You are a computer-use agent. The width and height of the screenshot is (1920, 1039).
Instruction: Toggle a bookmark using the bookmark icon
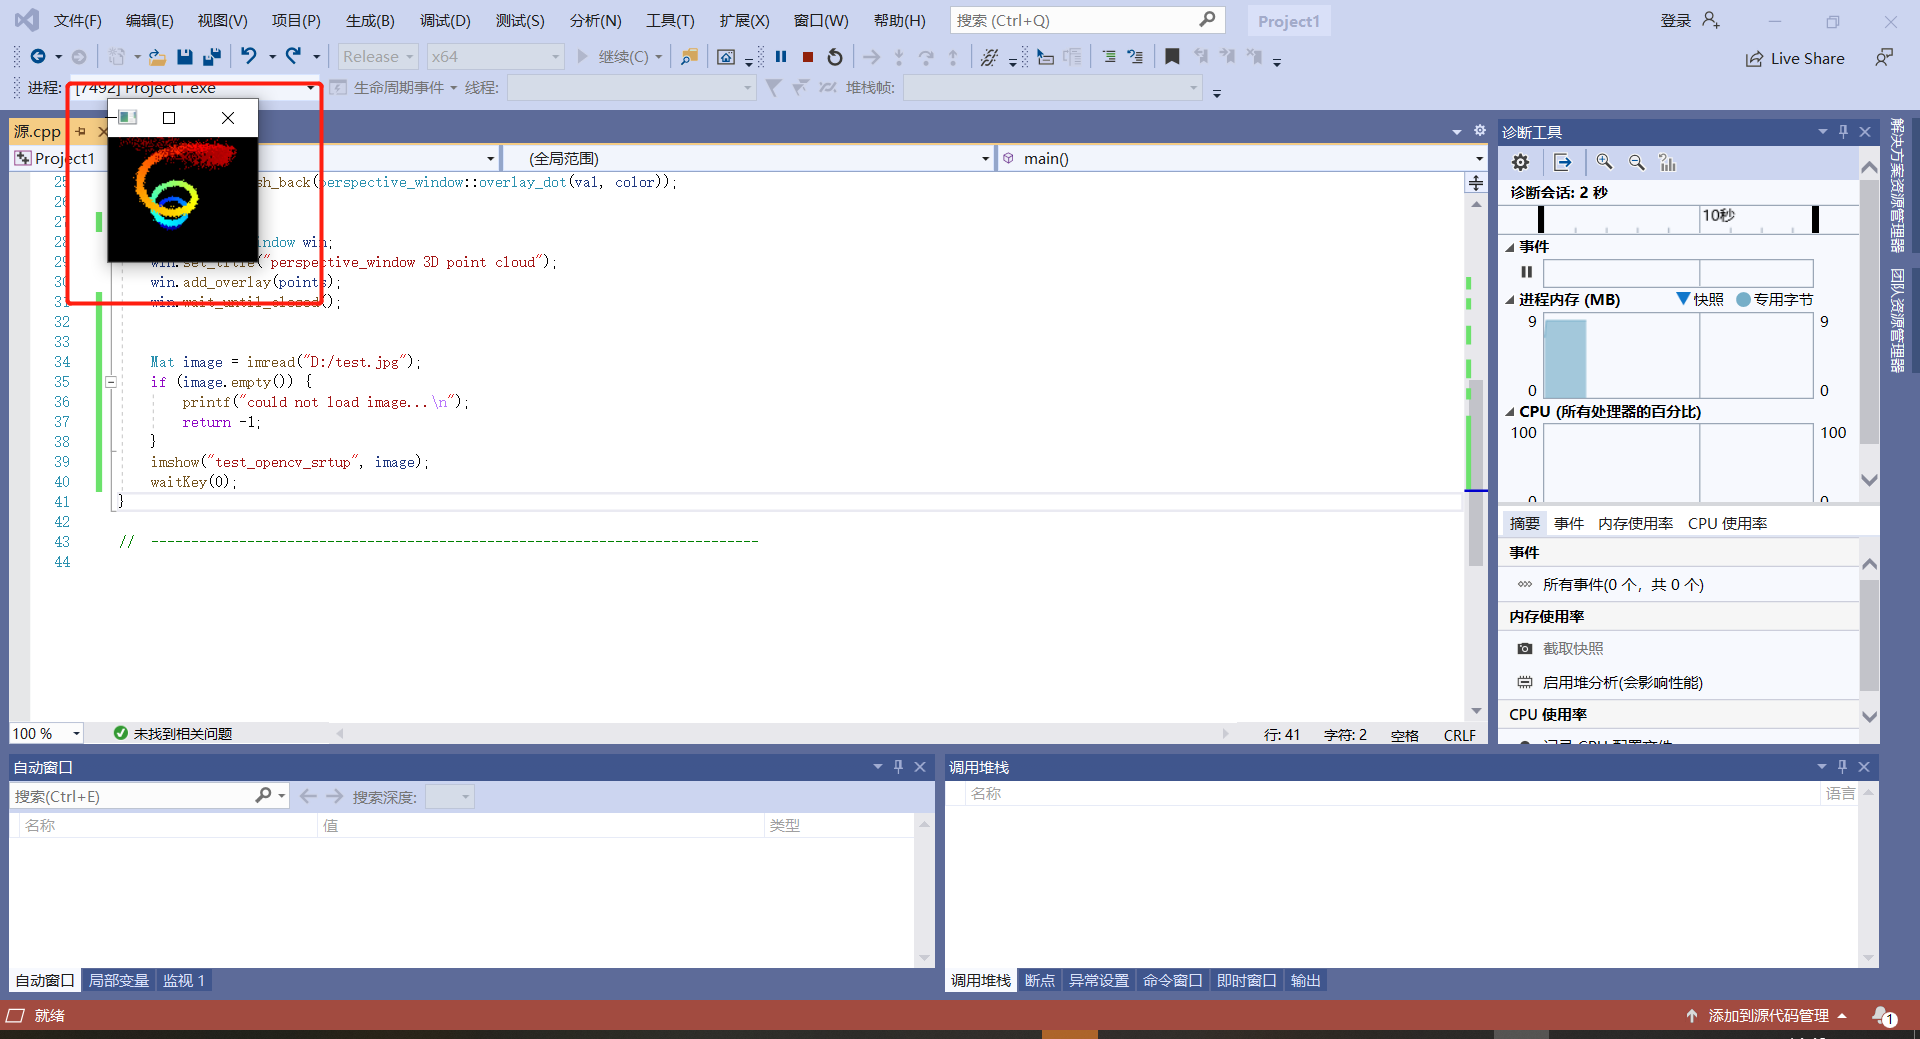1172,57
